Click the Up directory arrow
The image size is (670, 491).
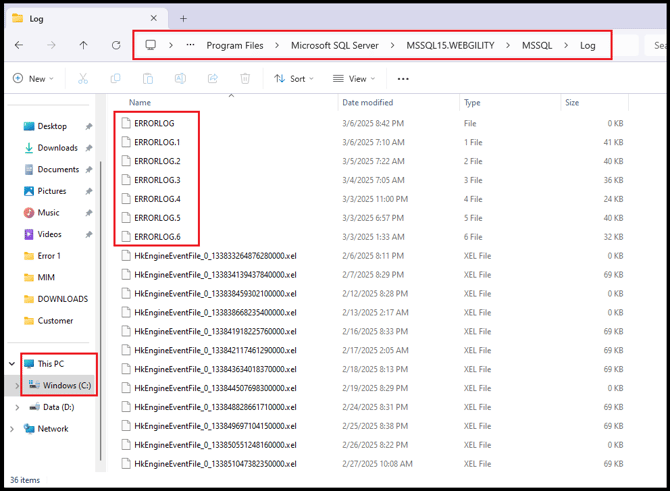coord(83,45)
